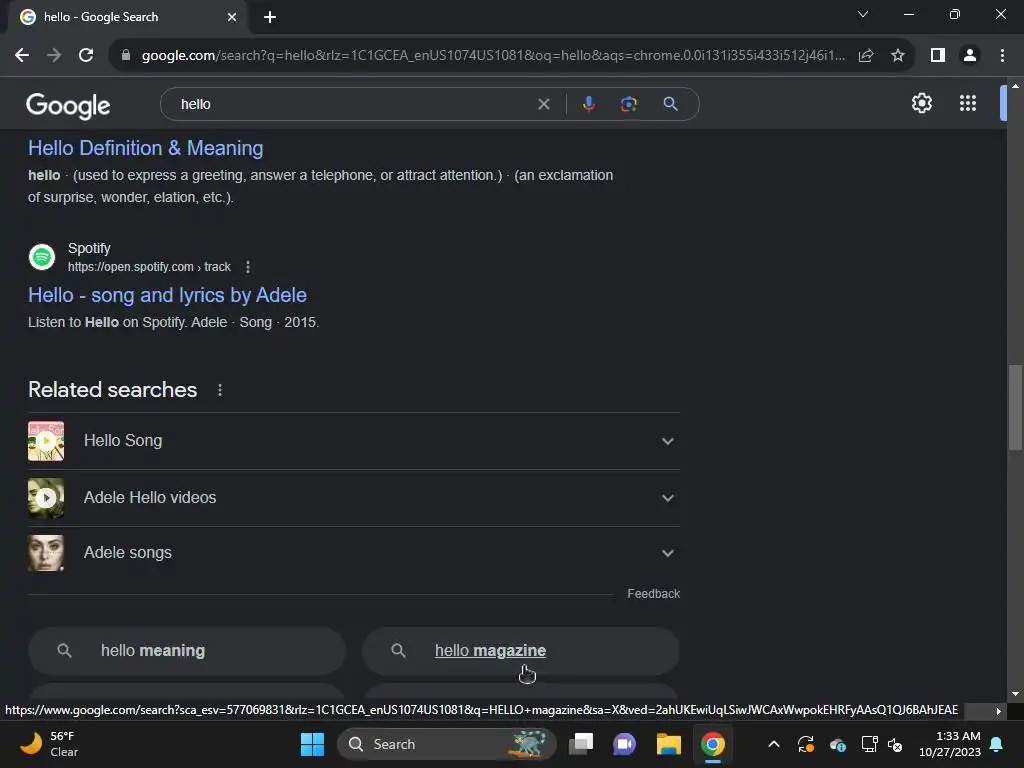Image resolution: width=1024 pixels, height=768 pixels.
Task: Click the Spotify site icon
Action: pyautogui.click(x=42, y=257)
